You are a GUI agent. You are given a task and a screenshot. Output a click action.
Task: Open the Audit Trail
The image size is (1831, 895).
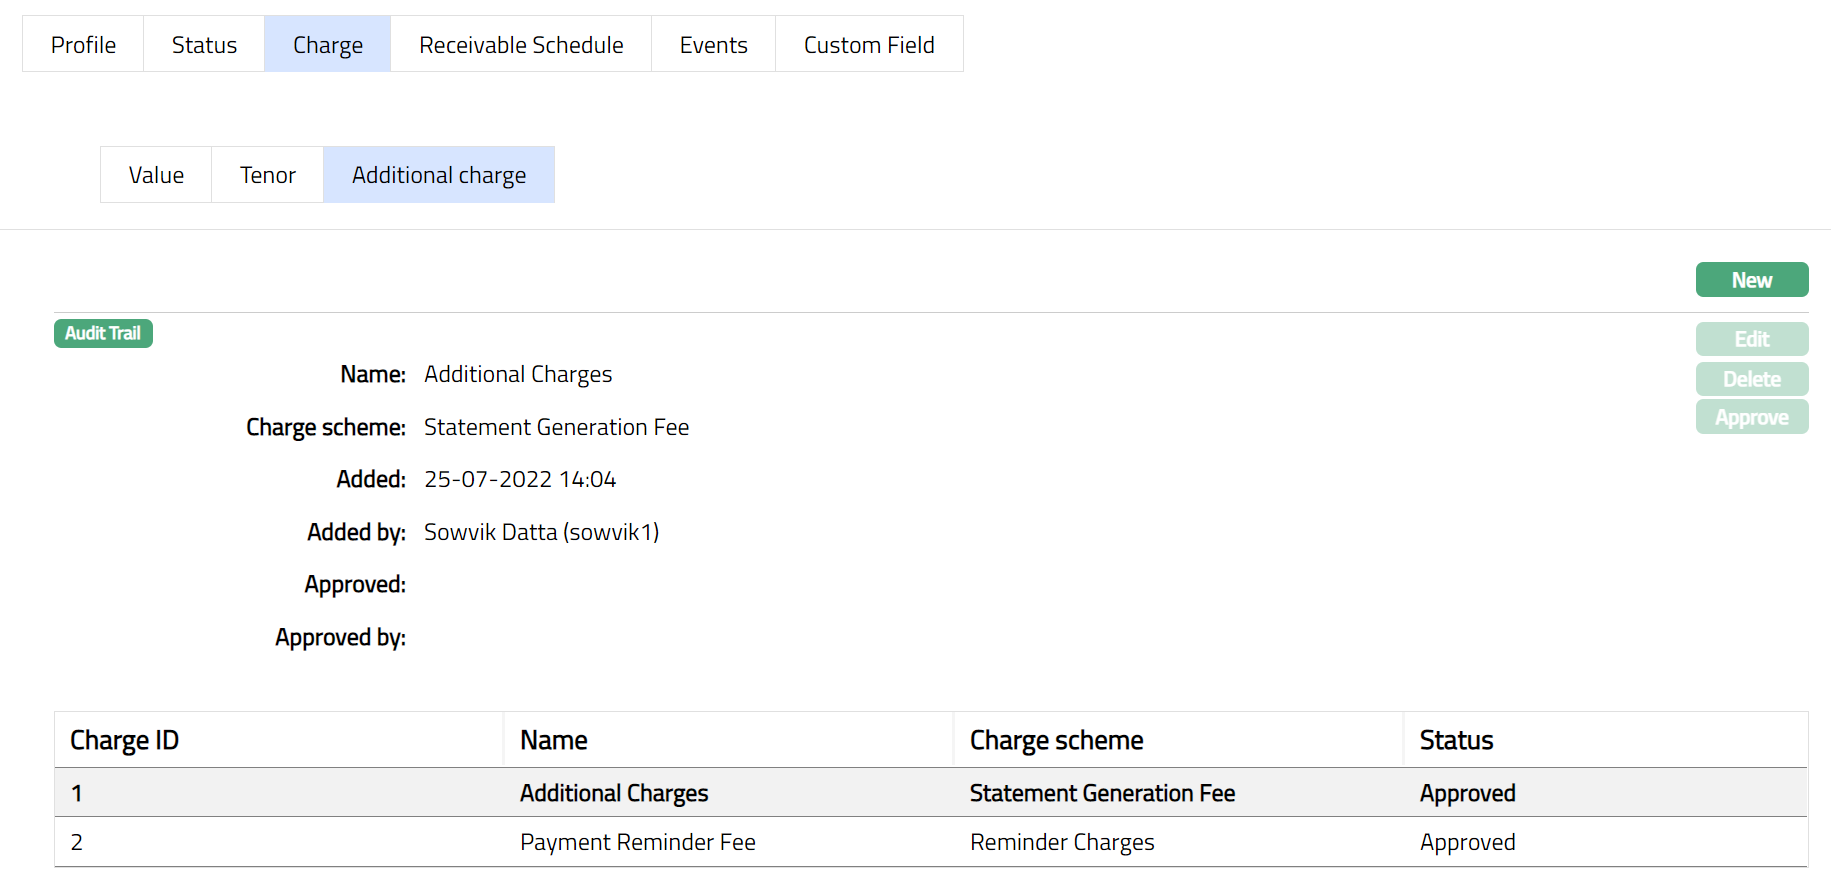[103, 333]
